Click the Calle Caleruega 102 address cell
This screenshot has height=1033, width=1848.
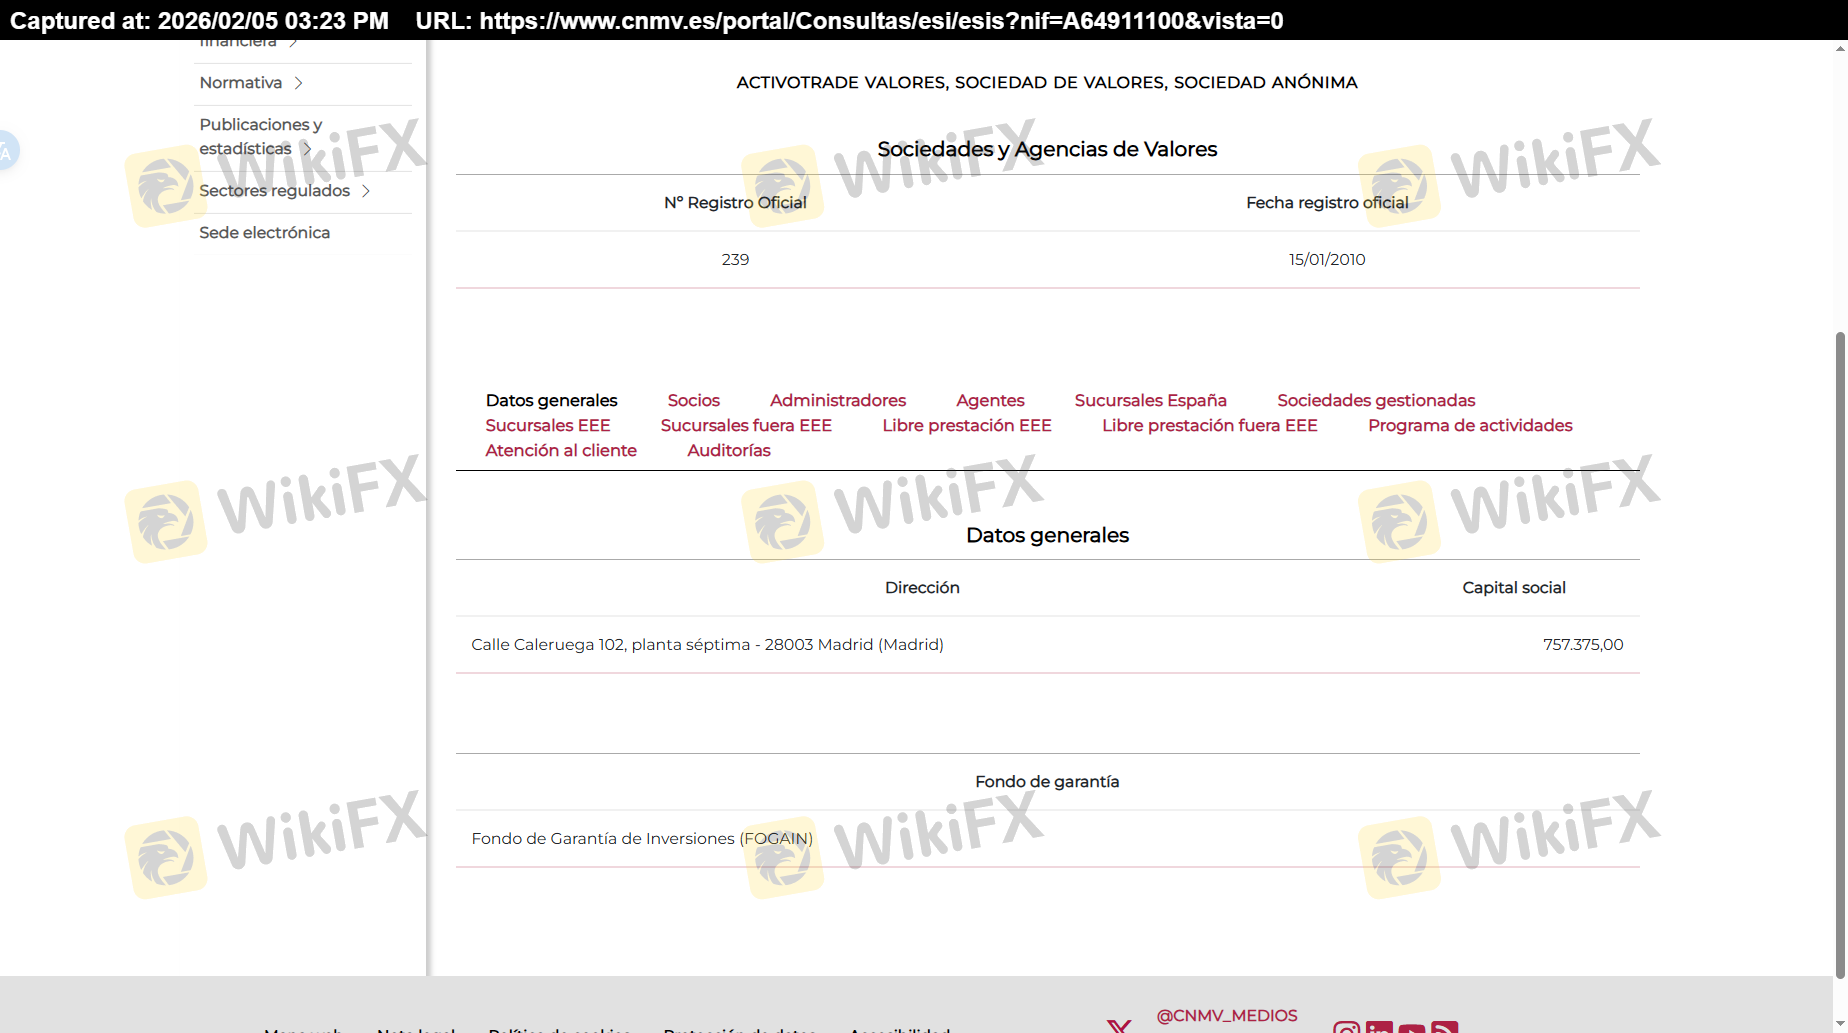point(707,645)
